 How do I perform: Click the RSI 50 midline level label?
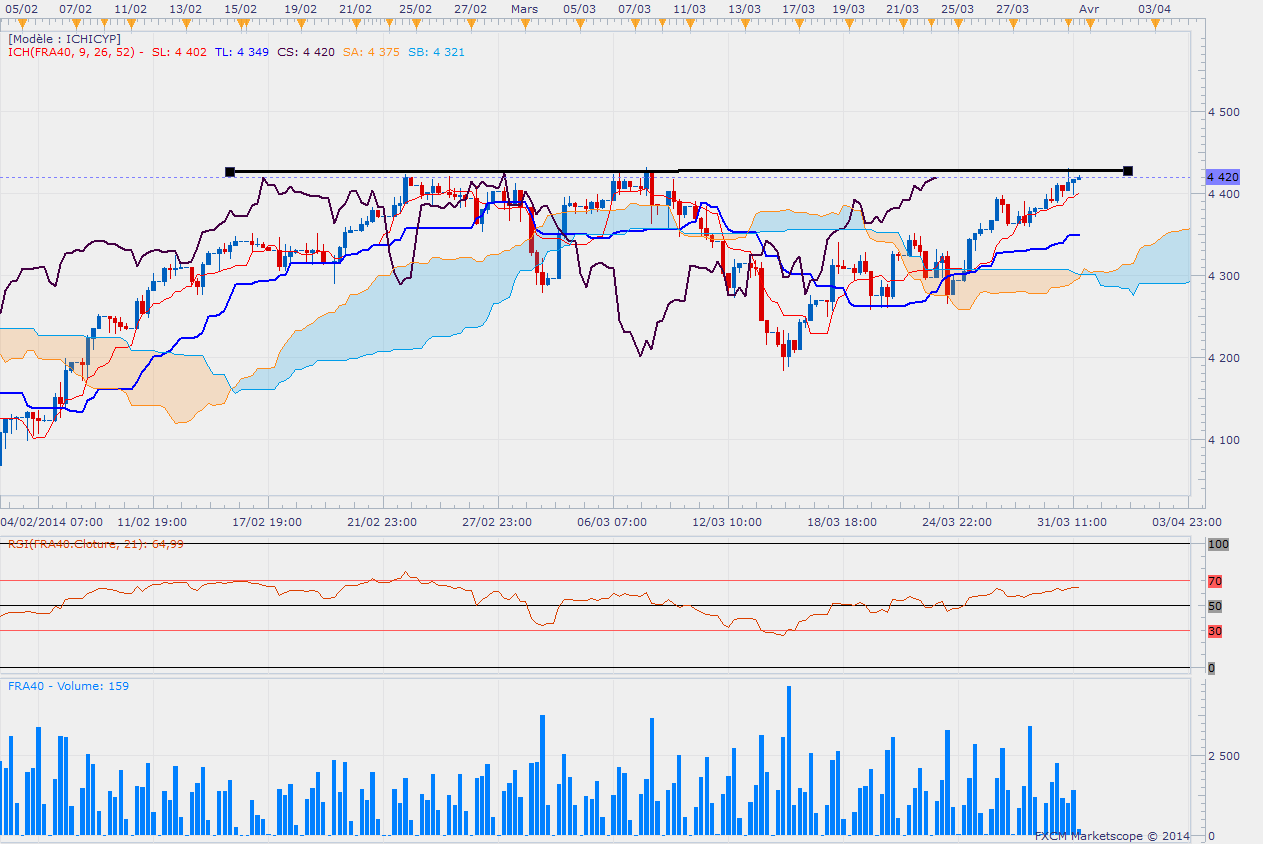pyautogui.click(x=1215, y=606)
